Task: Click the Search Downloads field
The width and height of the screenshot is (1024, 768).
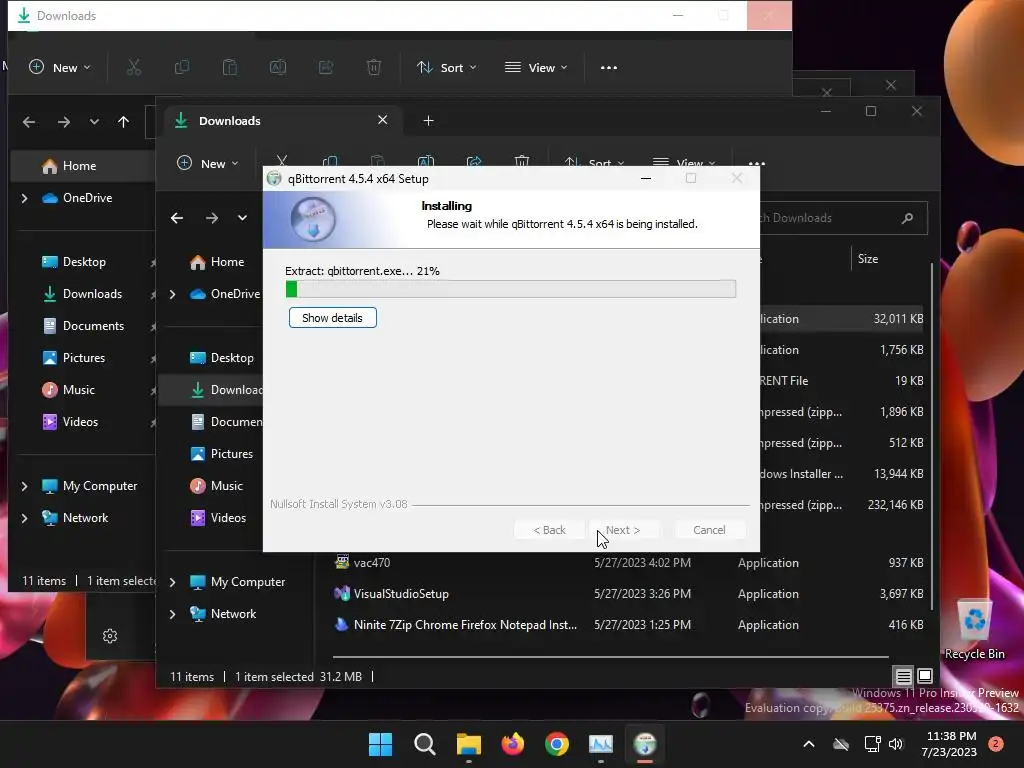Action: point(843,218)
